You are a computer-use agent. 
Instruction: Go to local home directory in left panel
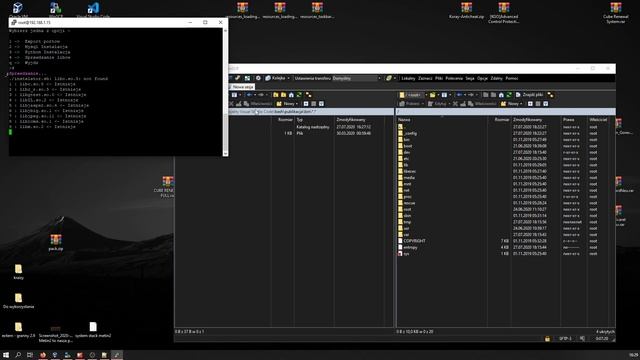pyautogui.click(x=291, y=95)
